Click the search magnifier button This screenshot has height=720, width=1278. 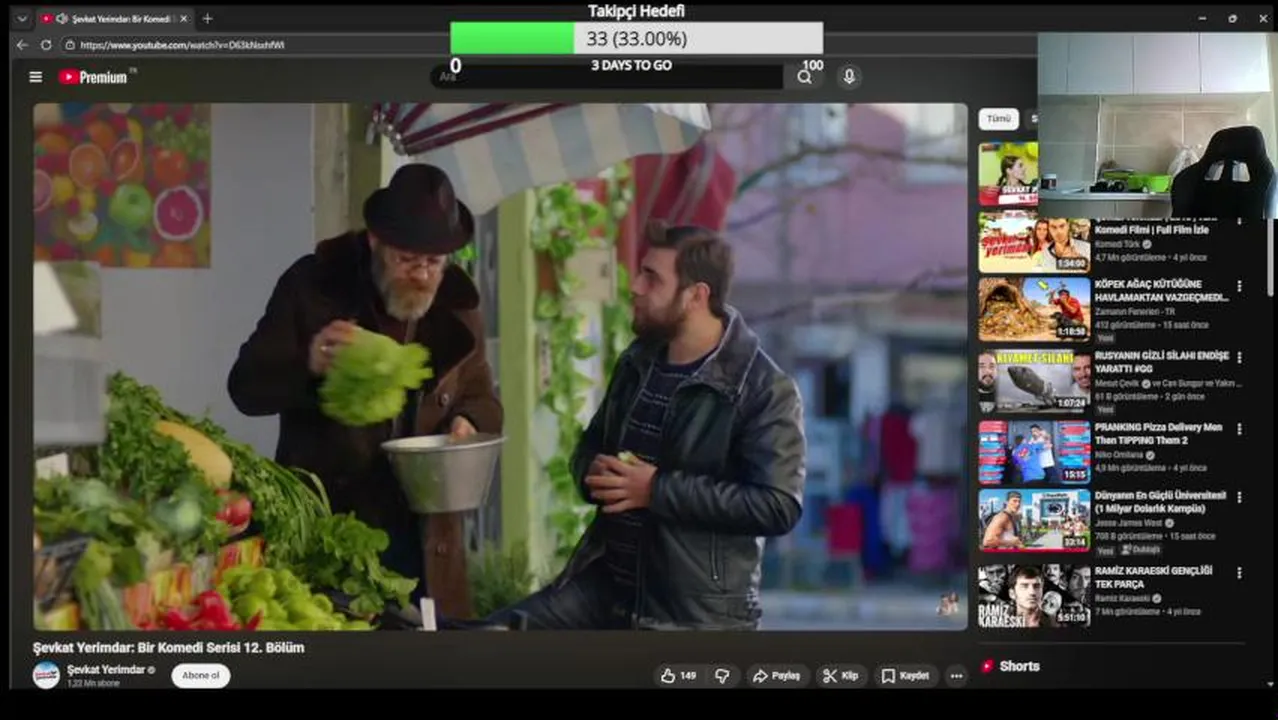804,77
